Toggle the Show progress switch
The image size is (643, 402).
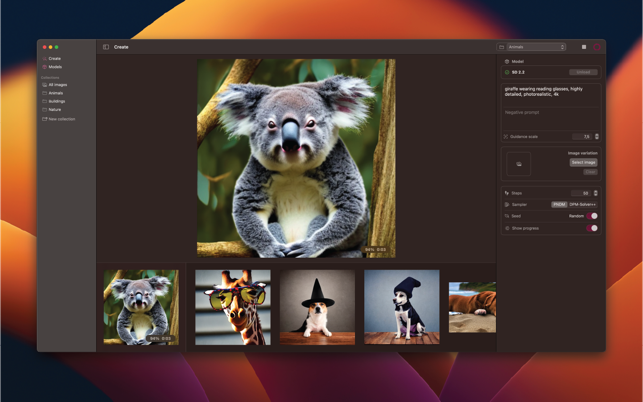[x=592, y=228]
